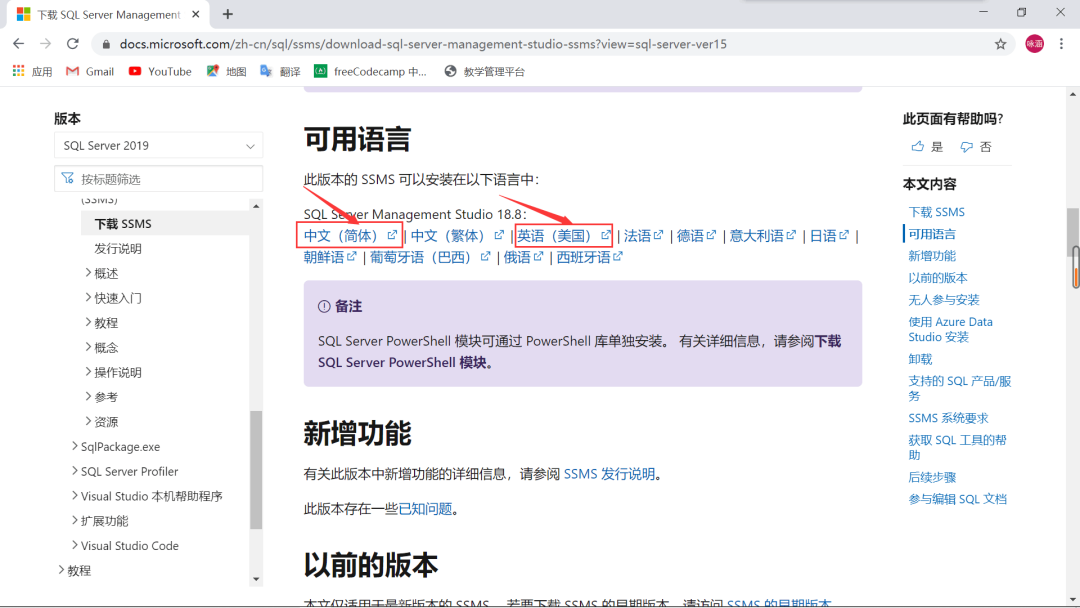Download SSMS in 英语（美国）
1080x608 pixels.
coord(564,235)
